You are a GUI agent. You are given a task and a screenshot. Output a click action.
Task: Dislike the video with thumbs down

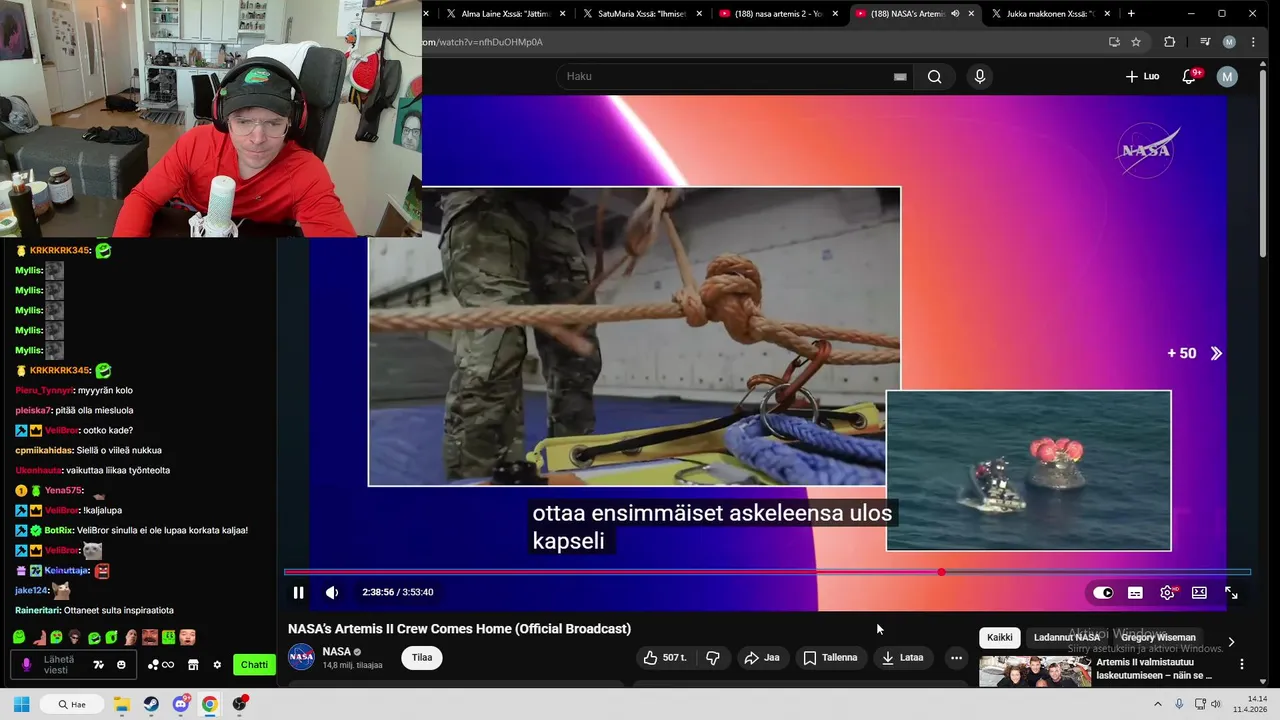pyautogui.click(x=713, y=657)
